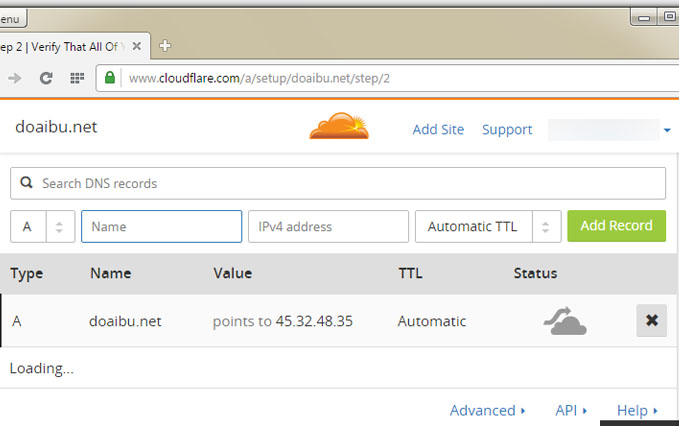Screen dimensions: 679x426
Task: Delete the doaibu.net A record
Action: pyautogui.click(x=651, y=320)
